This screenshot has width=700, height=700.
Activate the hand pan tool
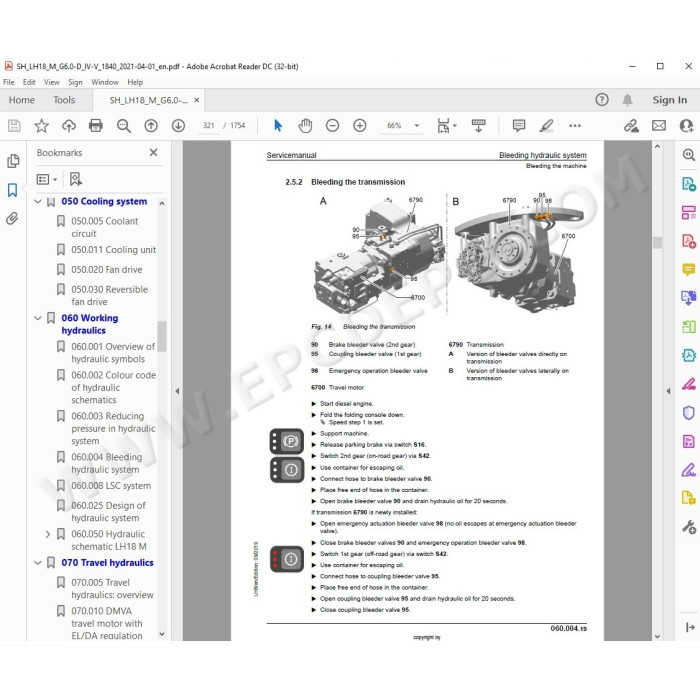point(305,126)
